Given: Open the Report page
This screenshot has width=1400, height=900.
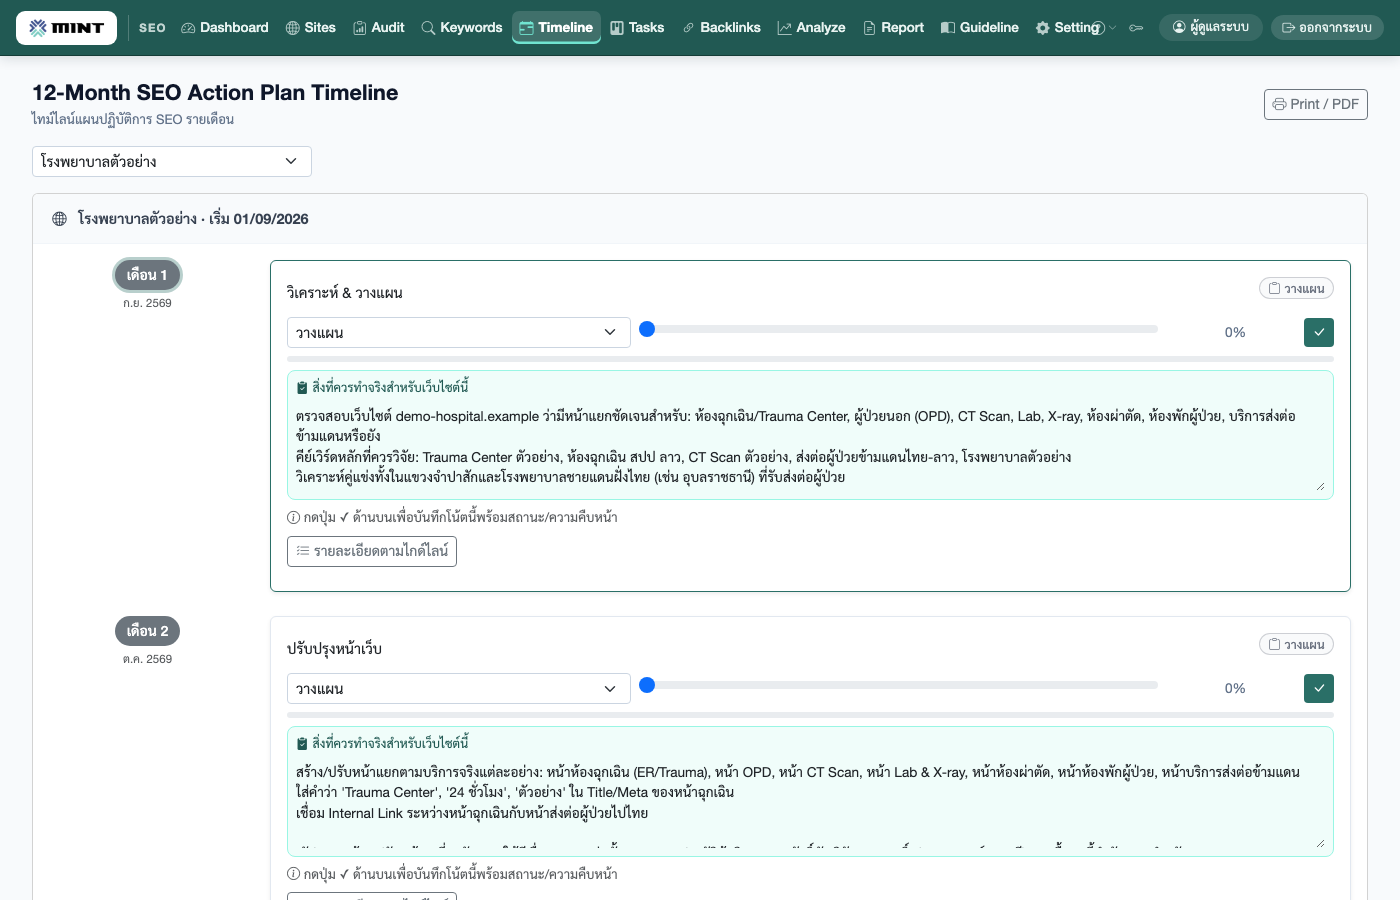Looking at the screenshot, I should coord(893,28).
